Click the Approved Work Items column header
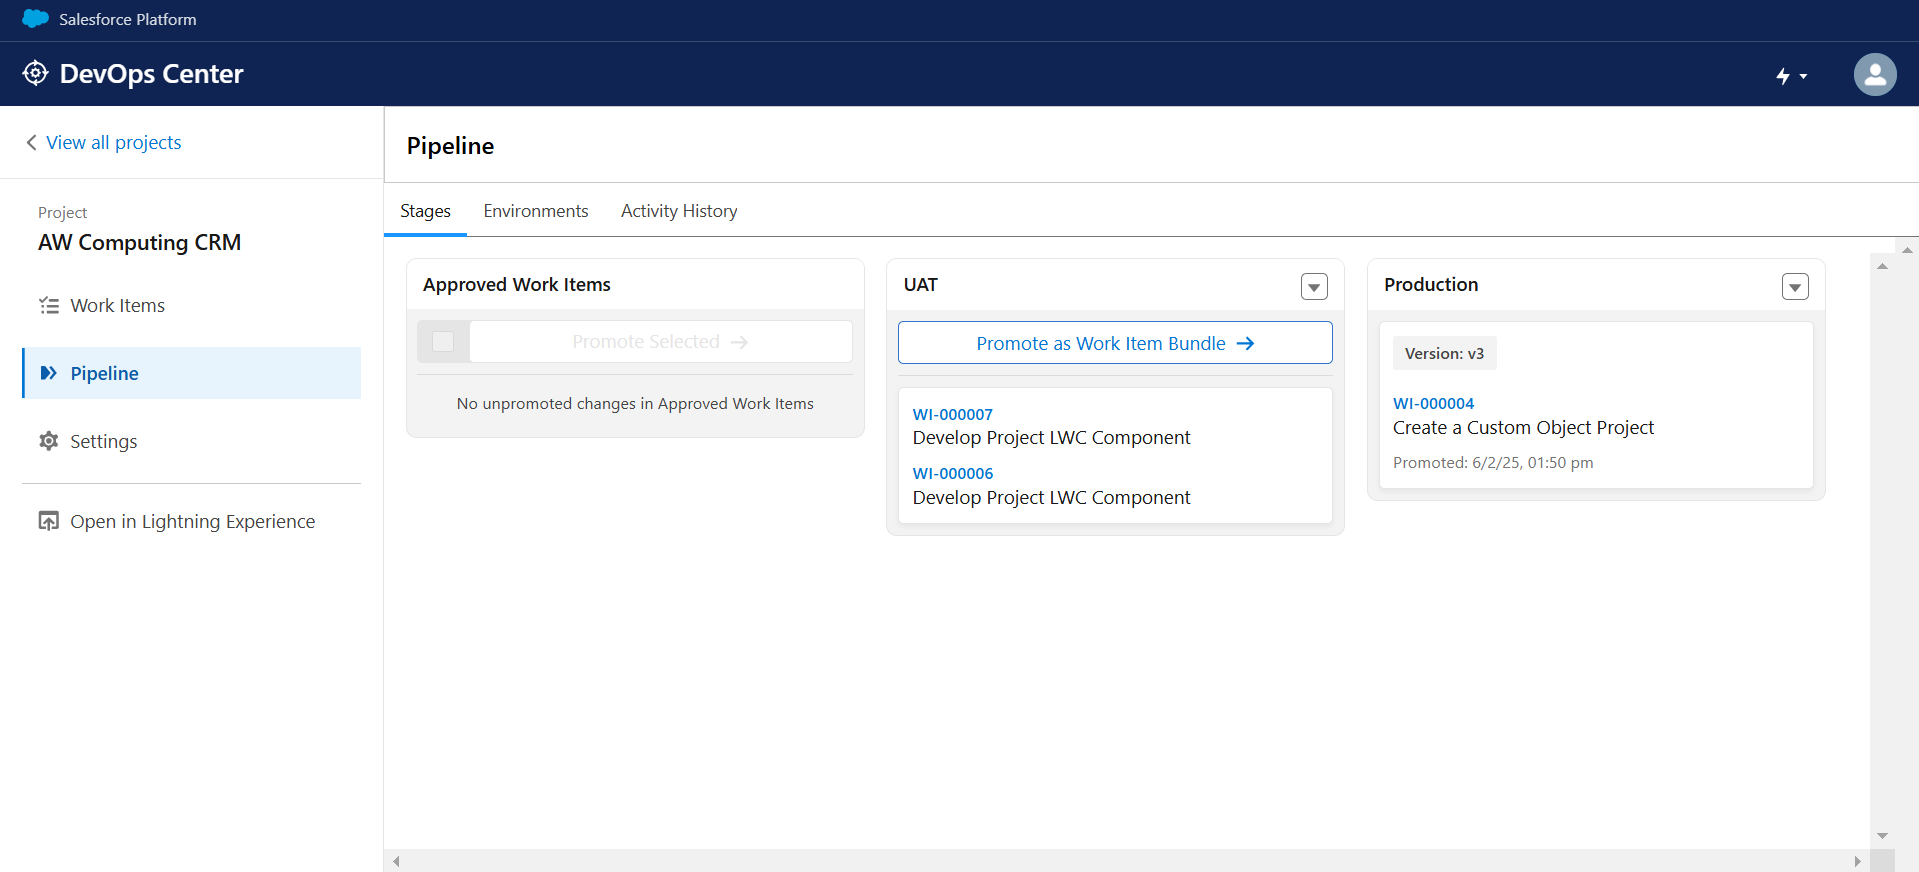This screenshot has width=1919, height=872. tap(516, 284)
